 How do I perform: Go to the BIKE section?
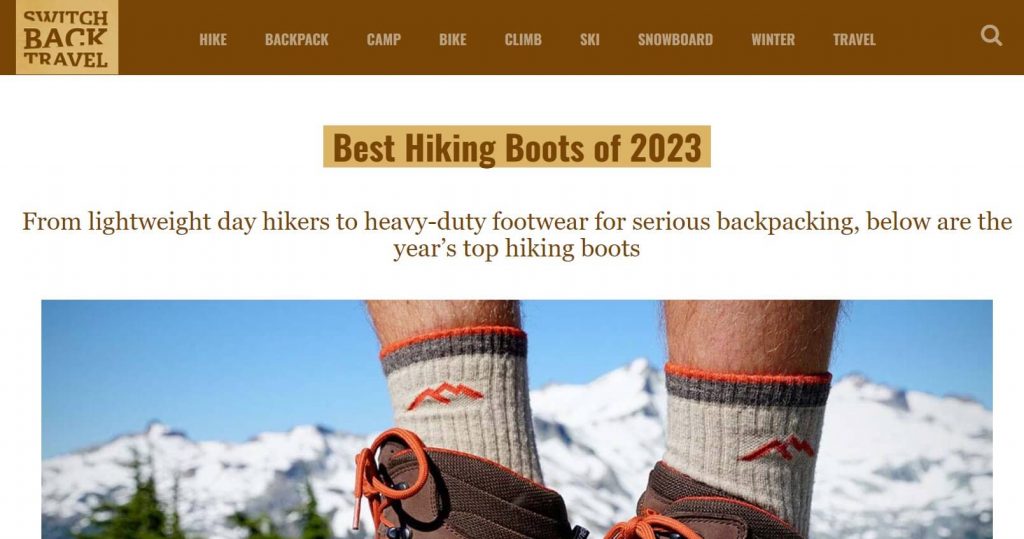click(x=453, y=39)
